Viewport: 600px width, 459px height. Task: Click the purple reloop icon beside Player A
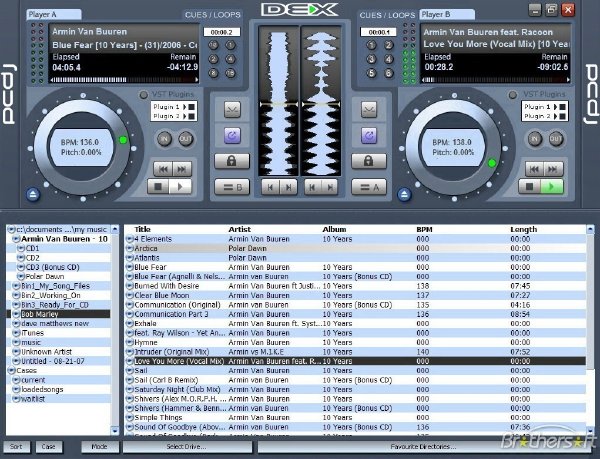tap(232, 135)
